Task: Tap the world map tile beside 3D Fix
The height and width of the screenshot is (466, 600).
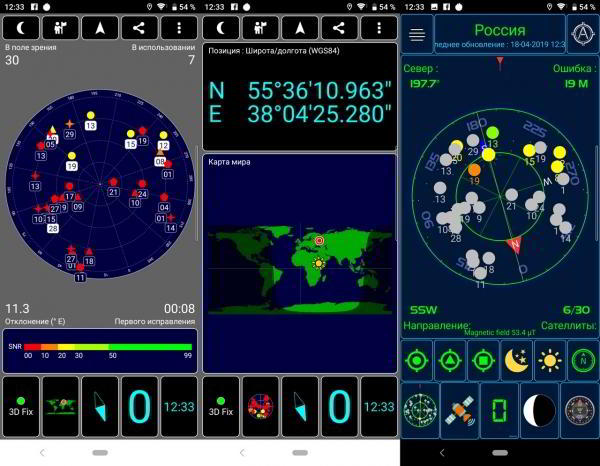Action: (60, 407)
